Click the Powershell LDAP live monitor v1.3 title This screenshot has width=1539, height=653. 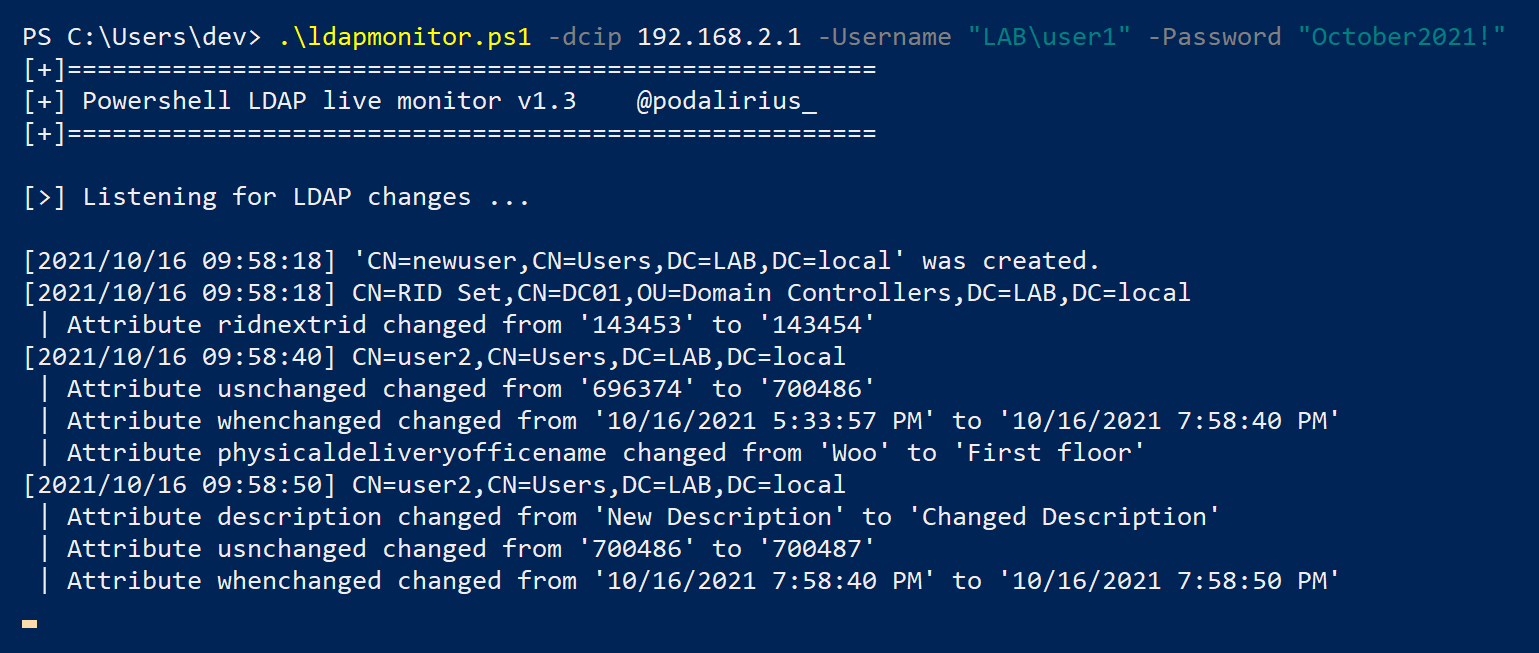(x=329, y=101)
